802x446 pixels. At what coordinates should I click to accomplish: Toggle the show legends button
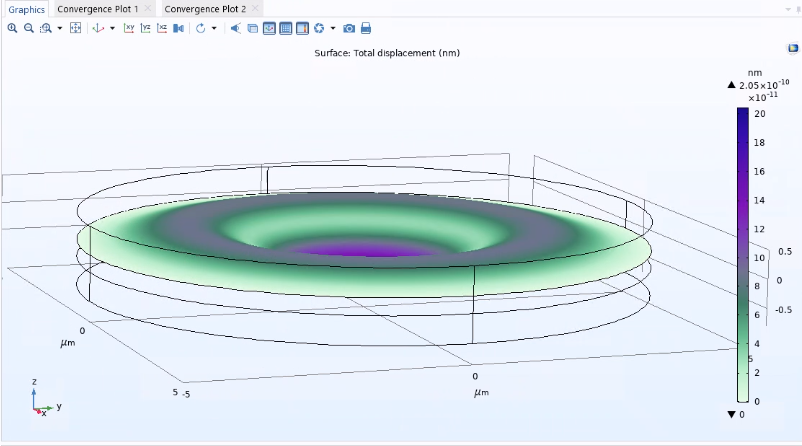pos(302,29)
